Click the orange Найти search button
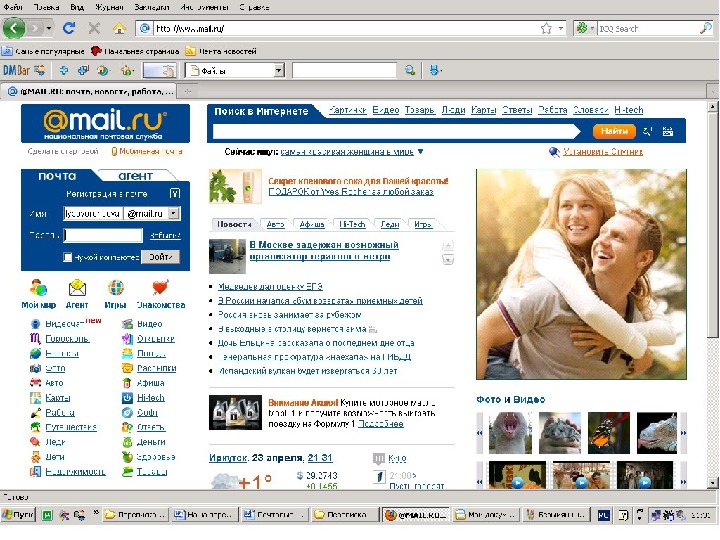 [614, 131]
